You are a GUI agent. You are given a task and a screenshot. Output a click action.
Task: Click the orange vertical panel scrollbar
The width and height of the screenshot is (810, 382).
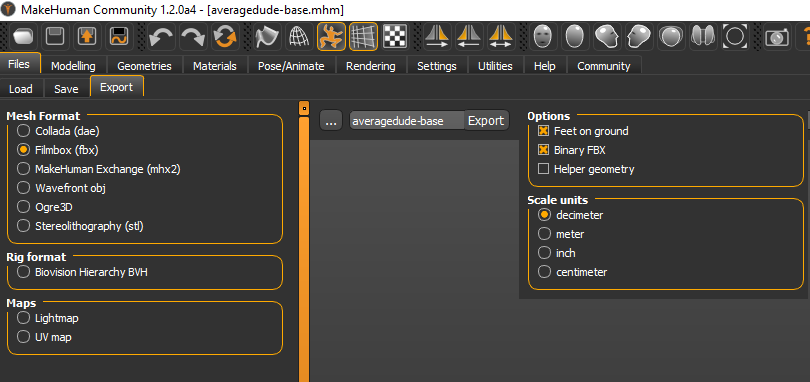(304, 248)
